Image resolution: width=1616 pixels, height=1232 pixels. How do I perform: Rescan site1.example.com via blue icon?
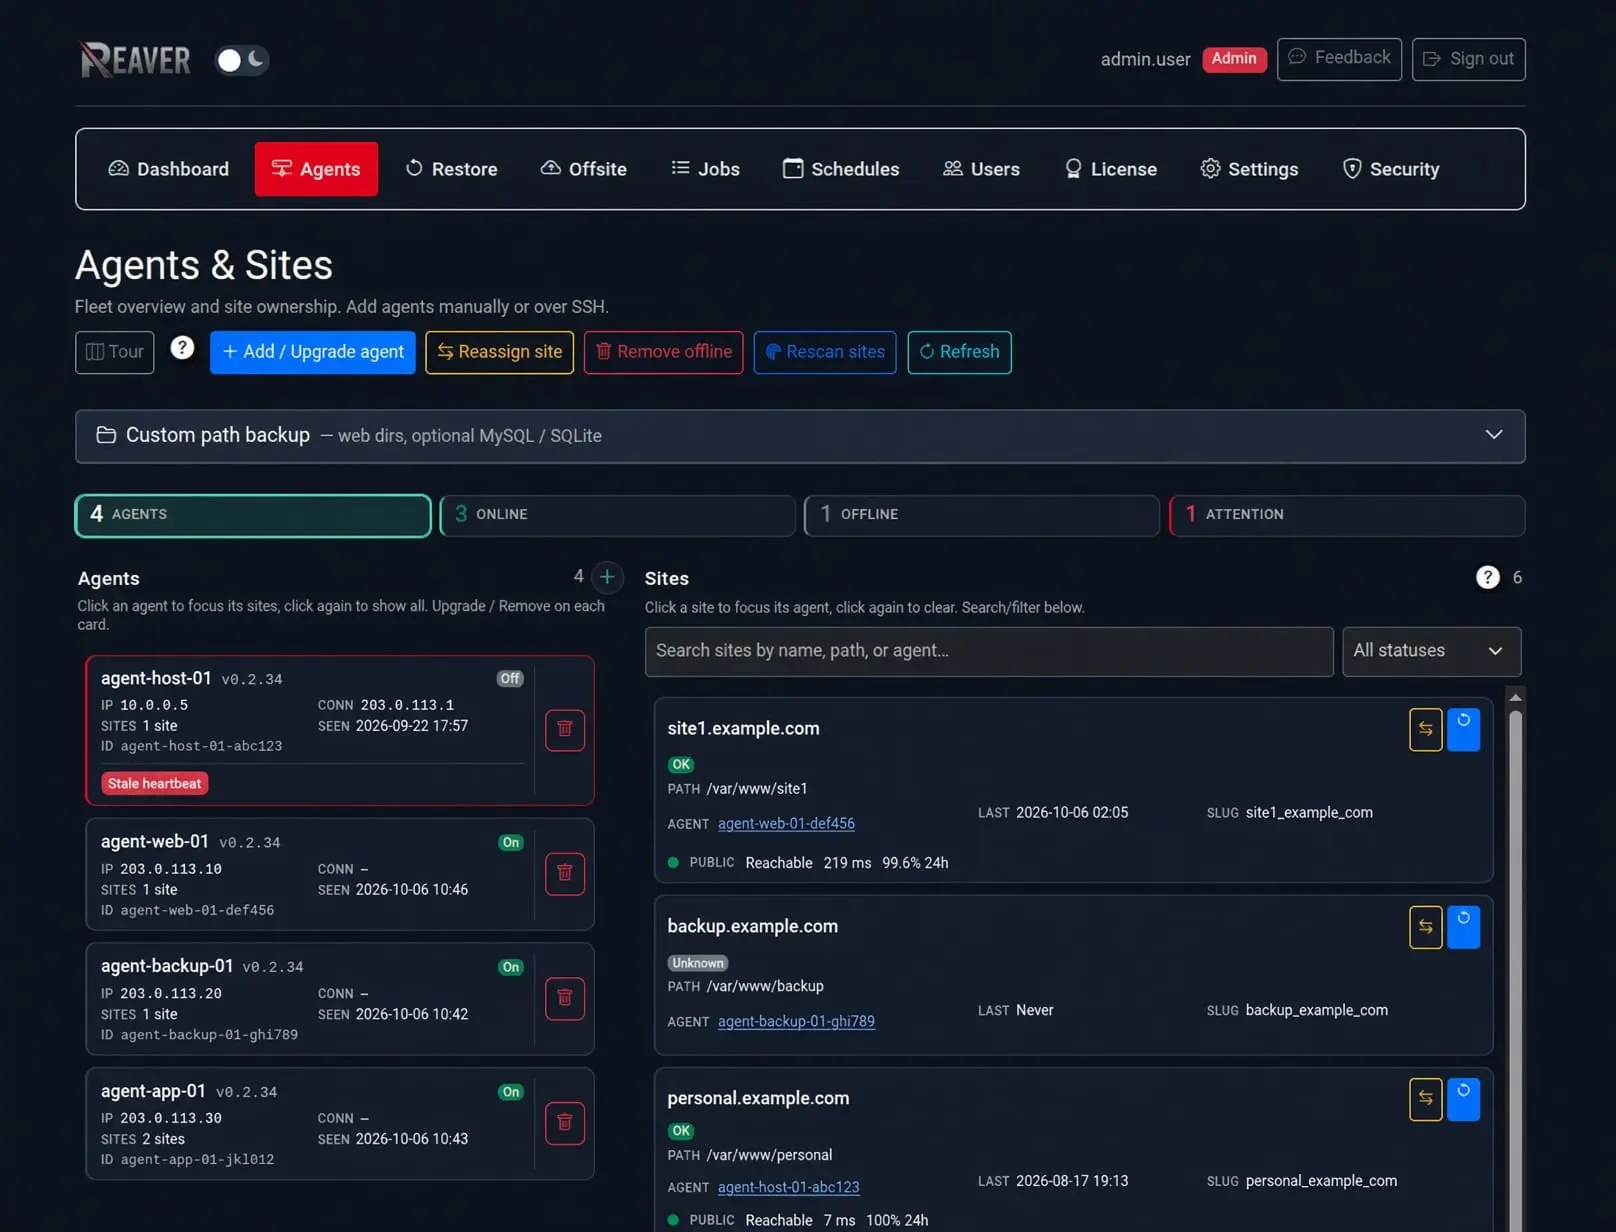[x=1463, y=729]
